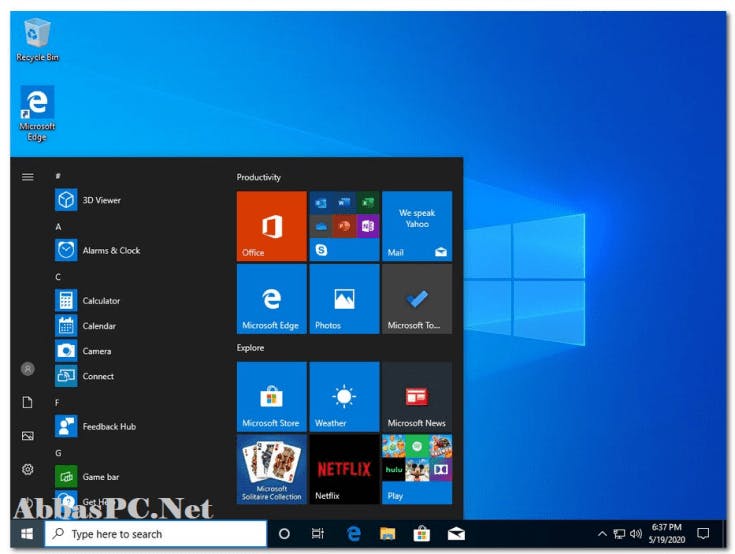
Task: Open the Microsoft Edge tile
Action: (x=271, y=299)
